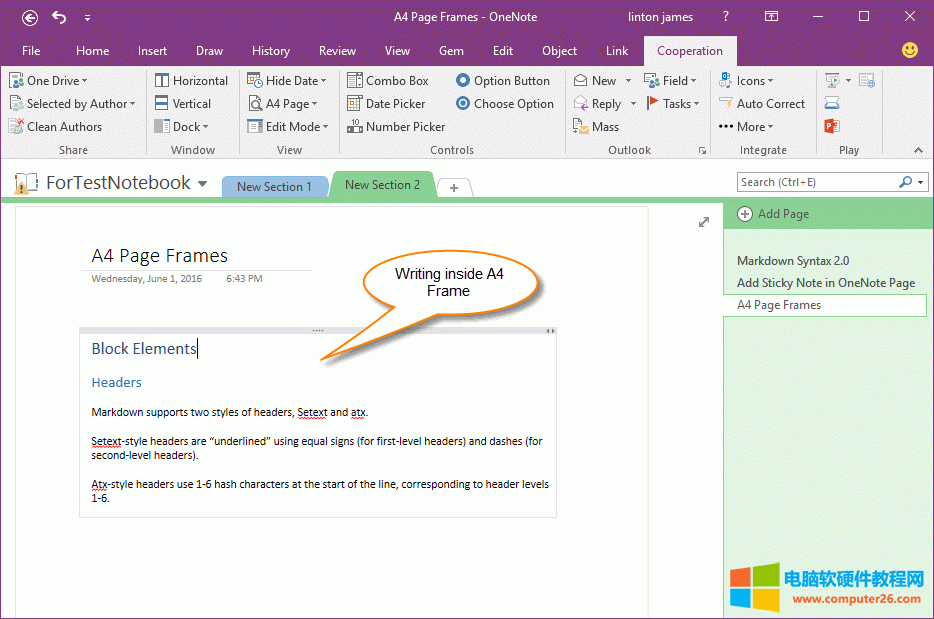Click the Option Button radio control
The image size is (934, 619).
(503, 81)
